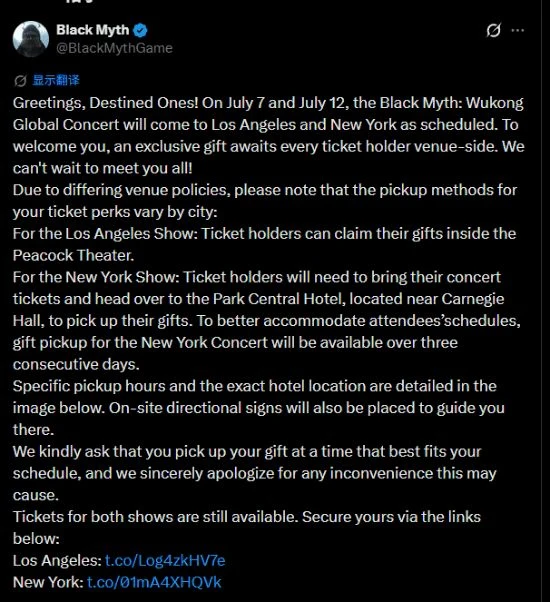Viewport: 550px width, 602px height.
Task: Click the 'consecutive days.' line
Action: 76,364
